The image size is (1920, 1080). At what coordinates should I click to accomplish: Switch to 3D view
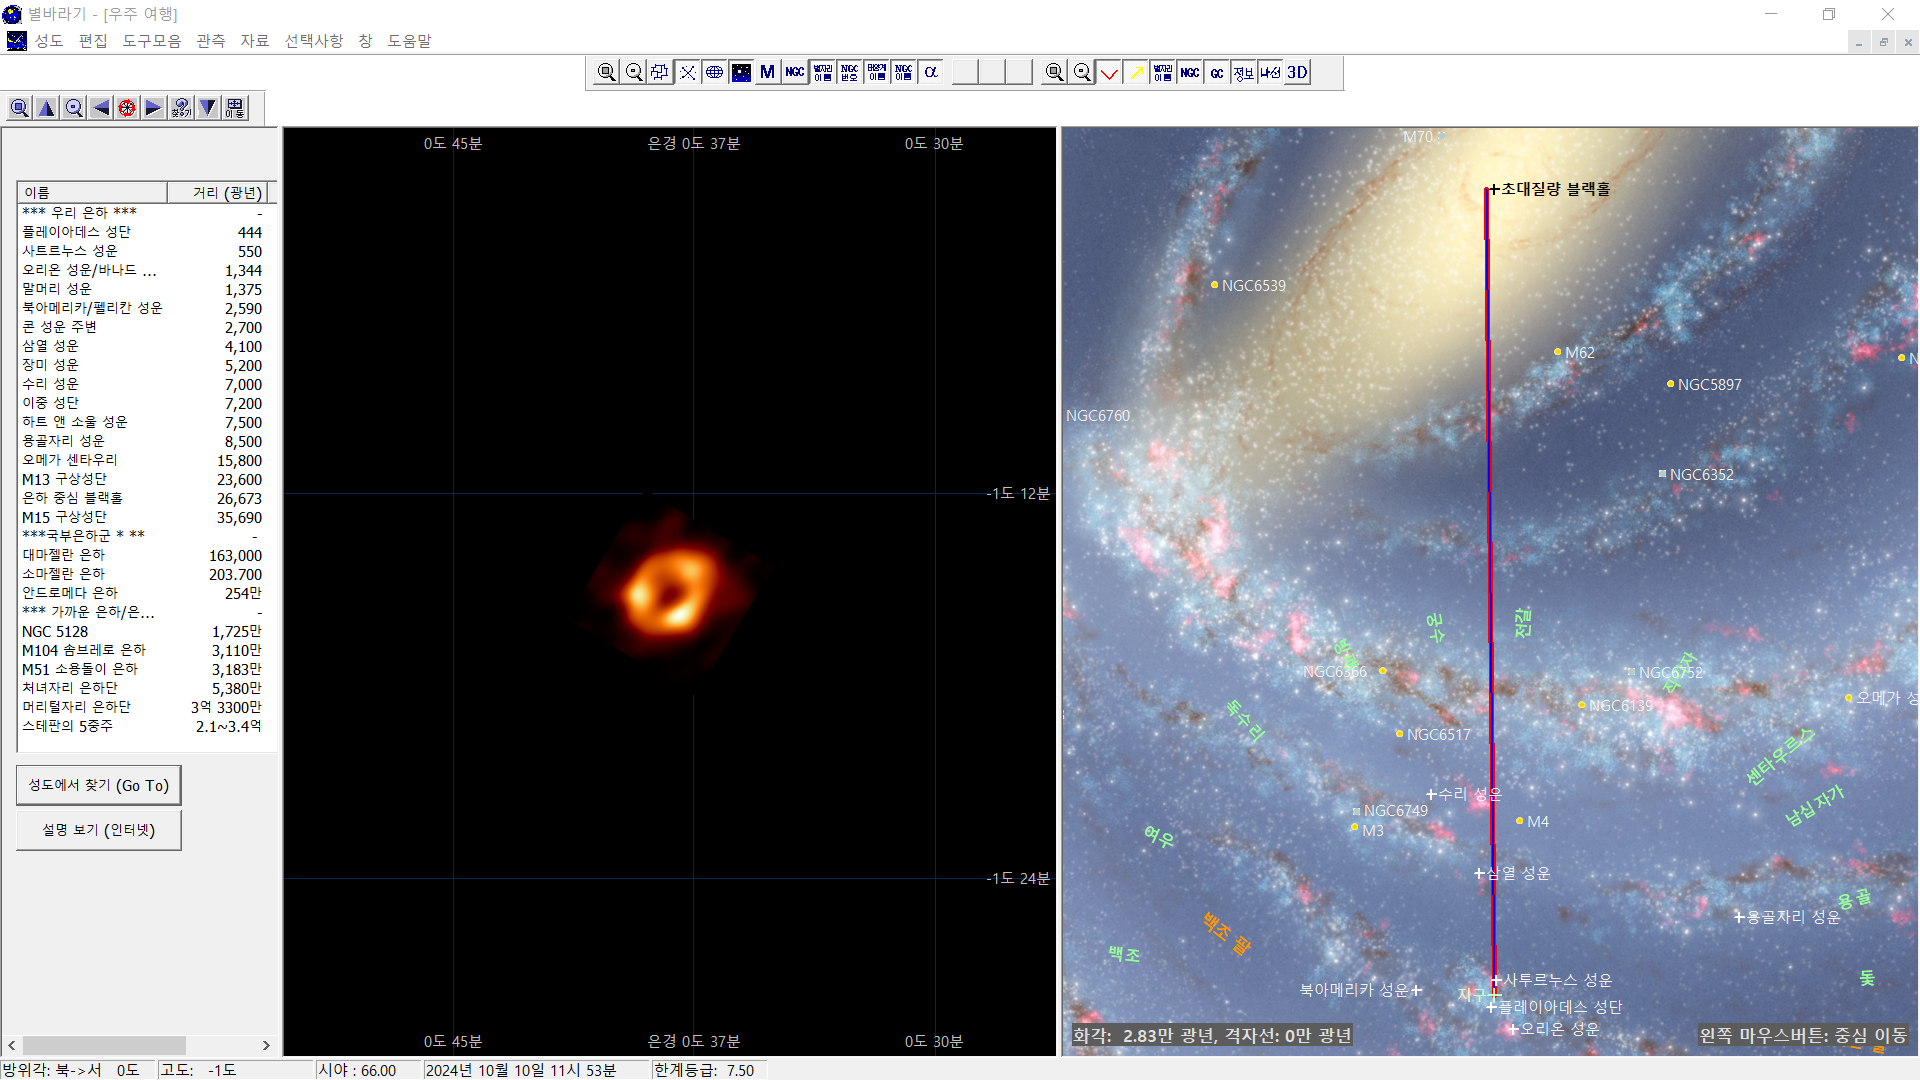pos(1298,72)
